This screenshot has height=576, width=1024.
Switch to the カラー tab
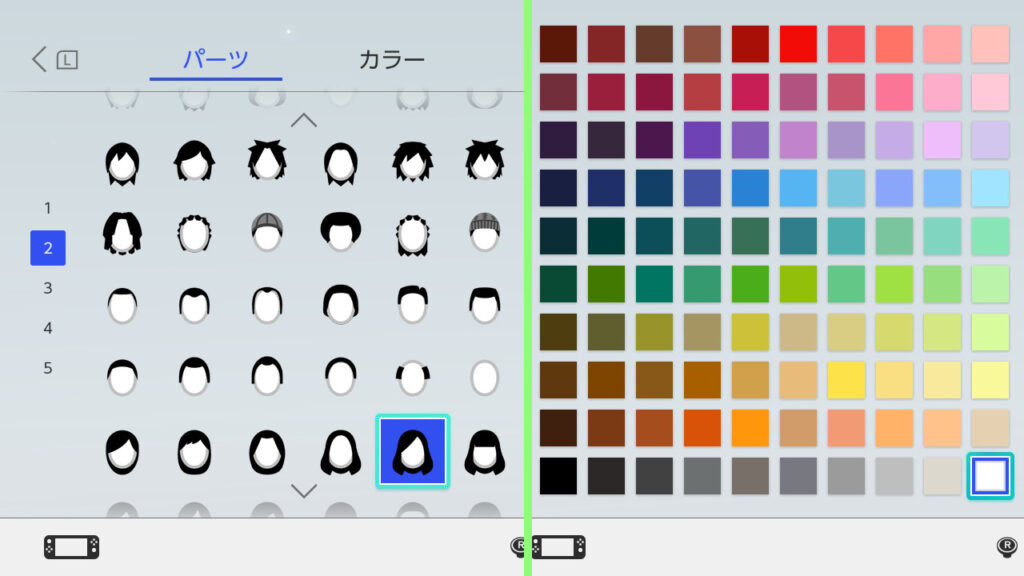[392, 60]
